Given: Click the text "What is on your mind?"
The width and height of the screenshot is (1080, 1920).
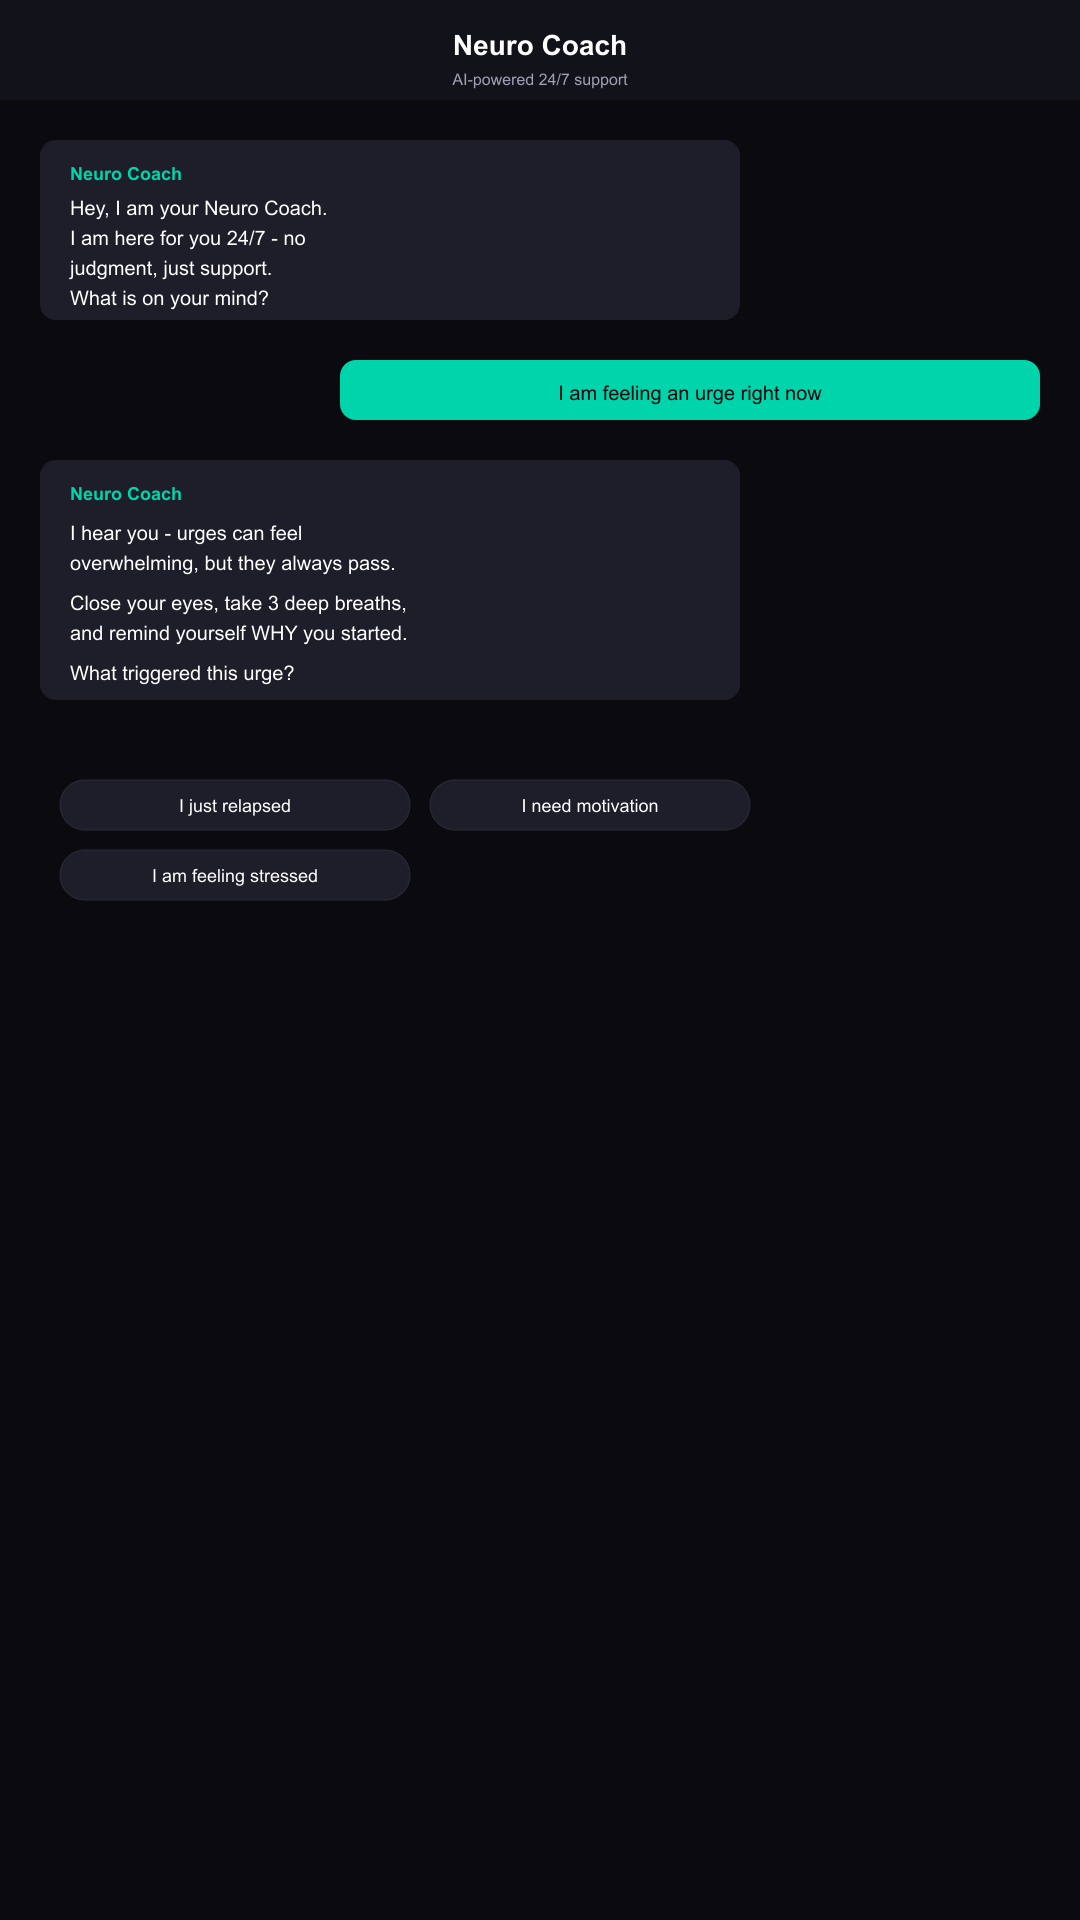Looking at the screenshot, I should pos(169,297).
